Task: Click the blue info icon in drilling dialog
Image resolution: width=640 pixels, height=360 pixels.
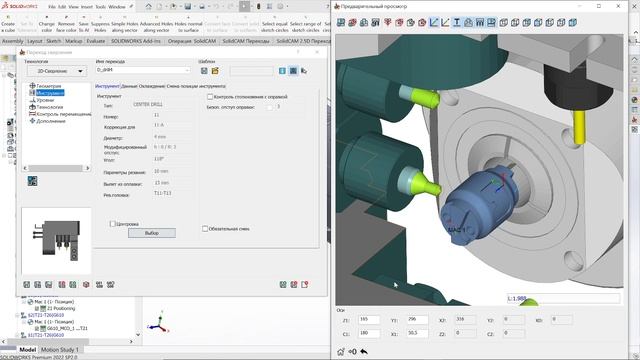Action: click(282, 71)
